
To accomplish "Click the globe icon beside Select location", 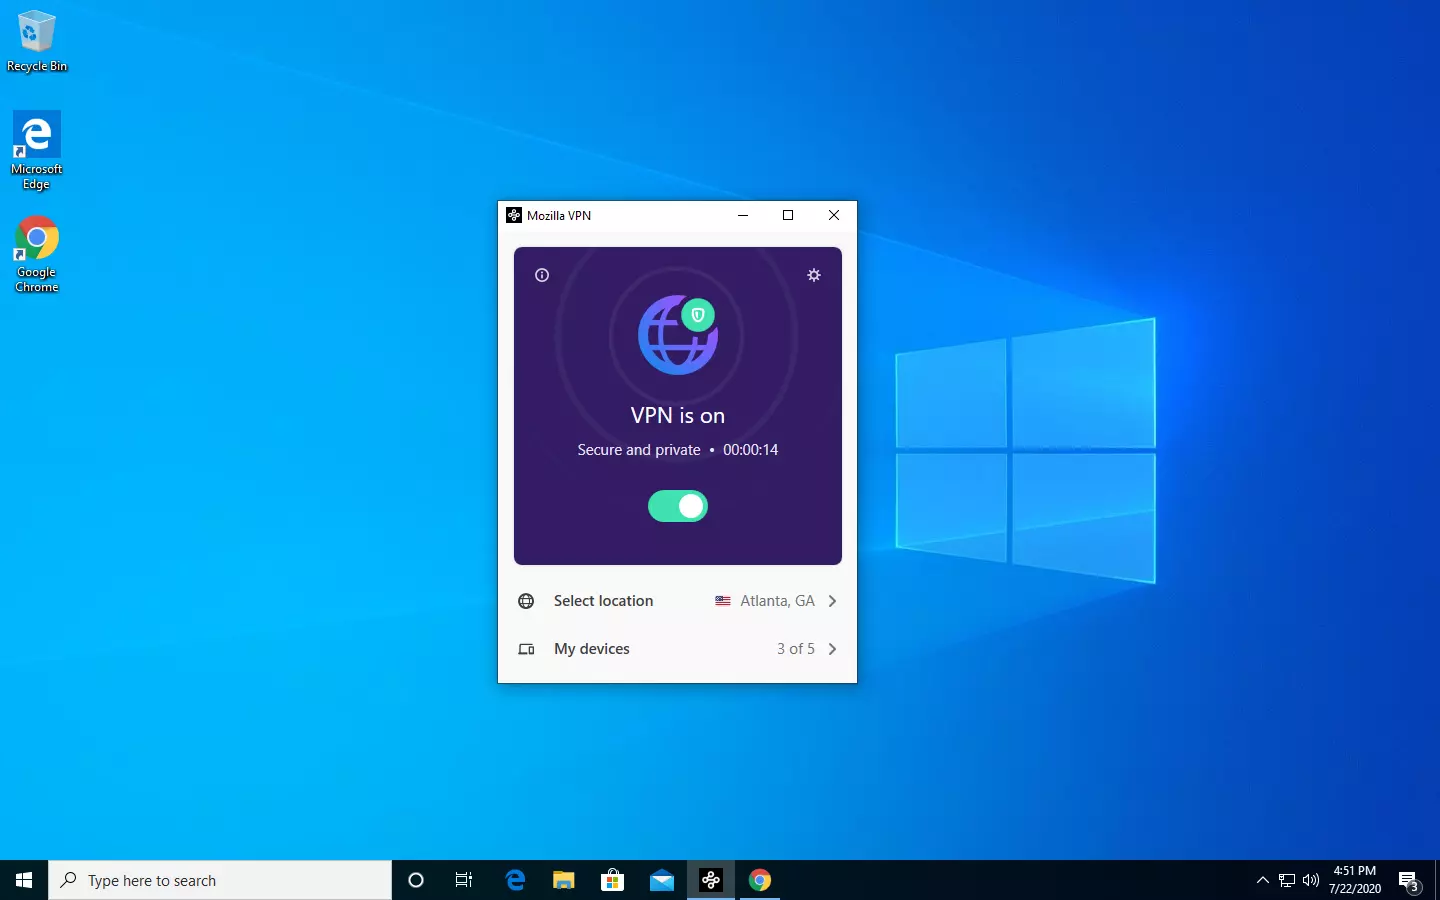I will pos(526,601).
